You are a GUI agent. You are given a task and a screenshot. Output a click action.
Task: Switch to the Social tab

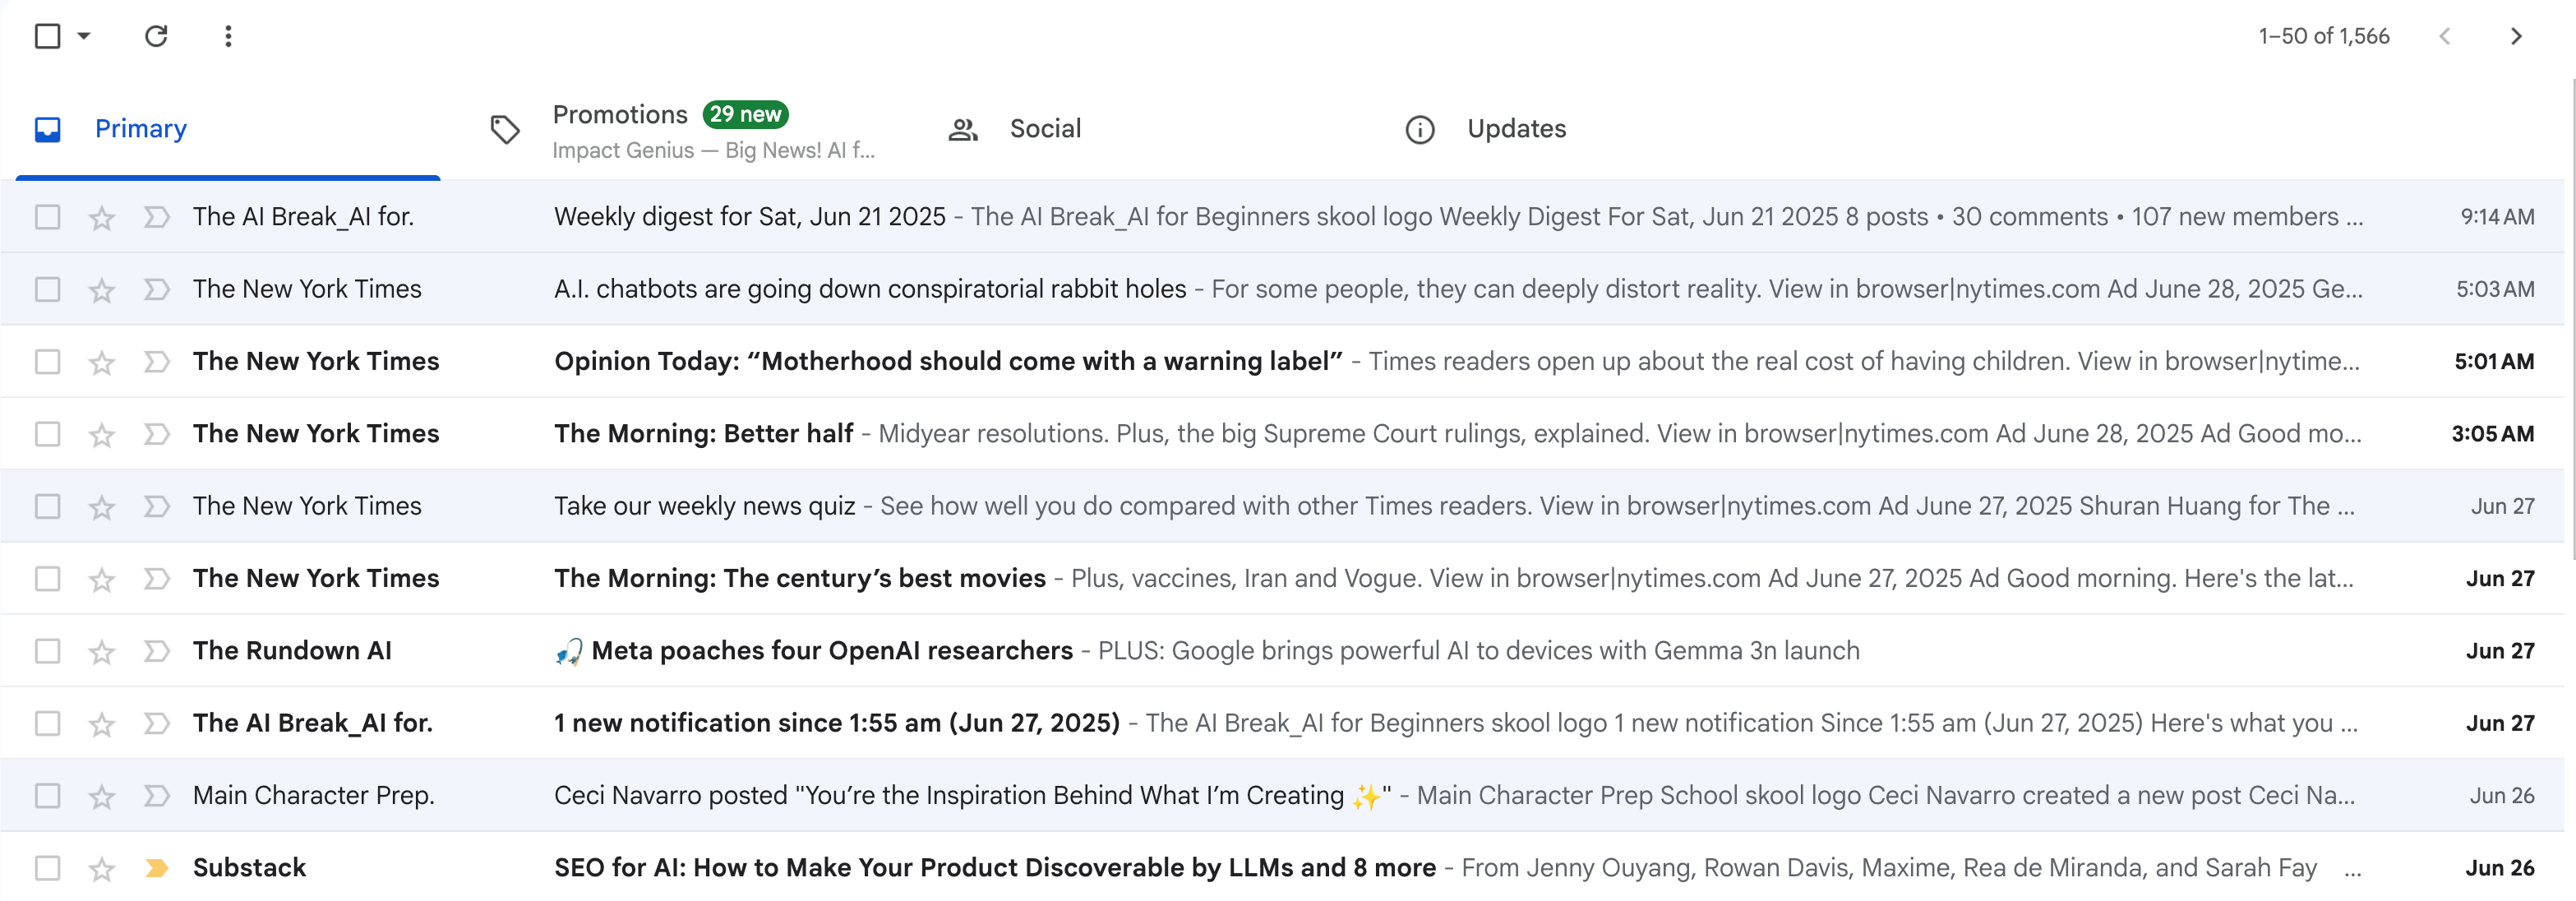(1044, 129)
